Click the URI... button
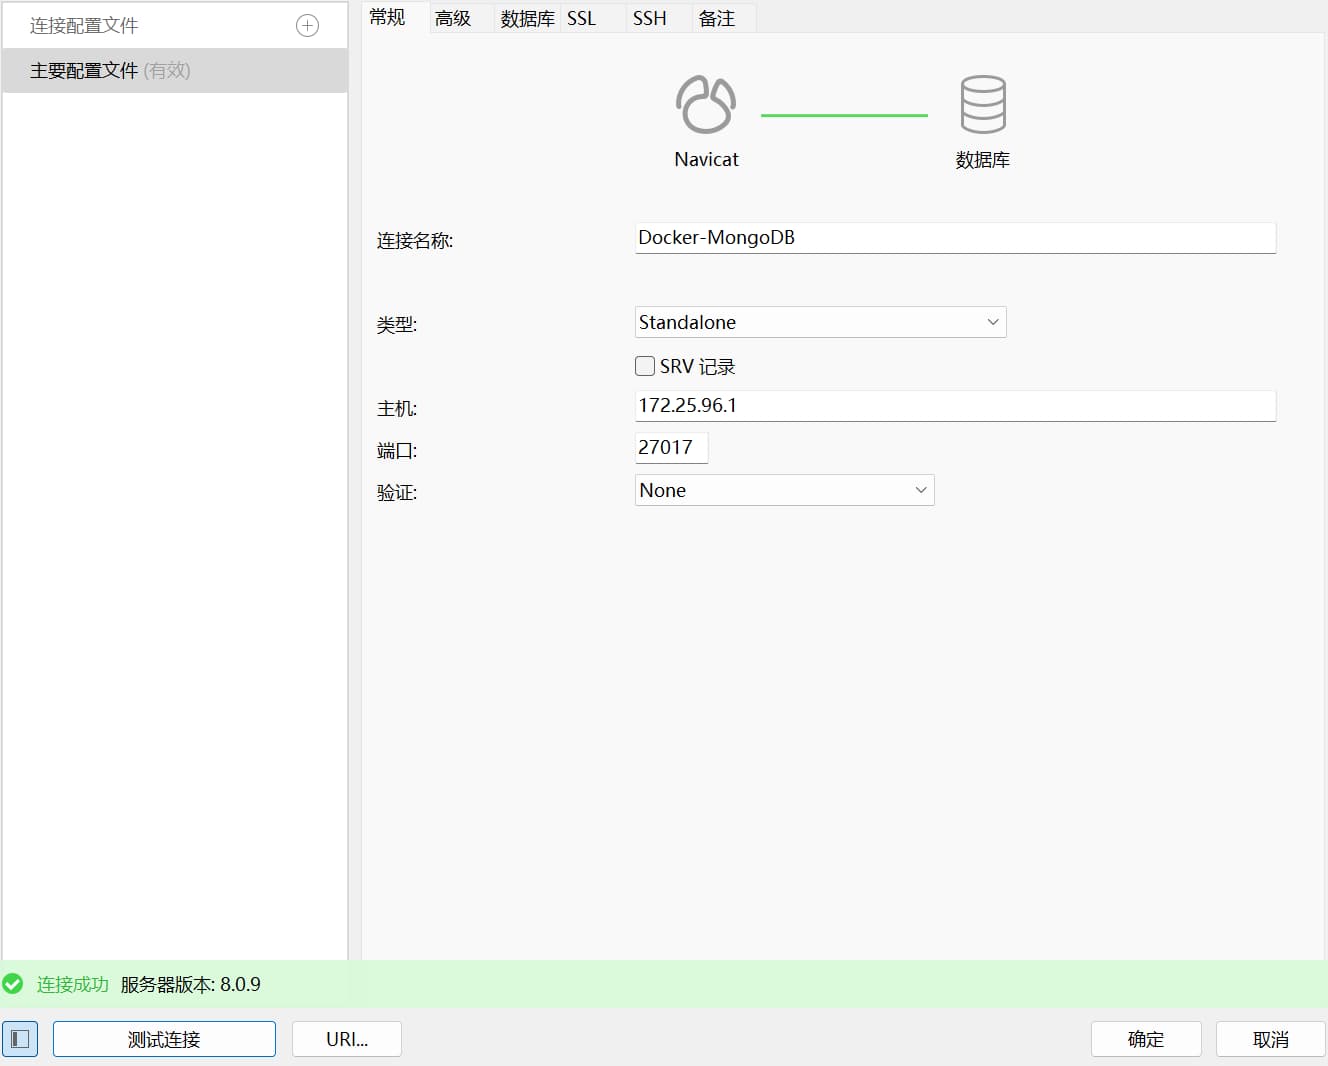 click(x=347, y=1039)
